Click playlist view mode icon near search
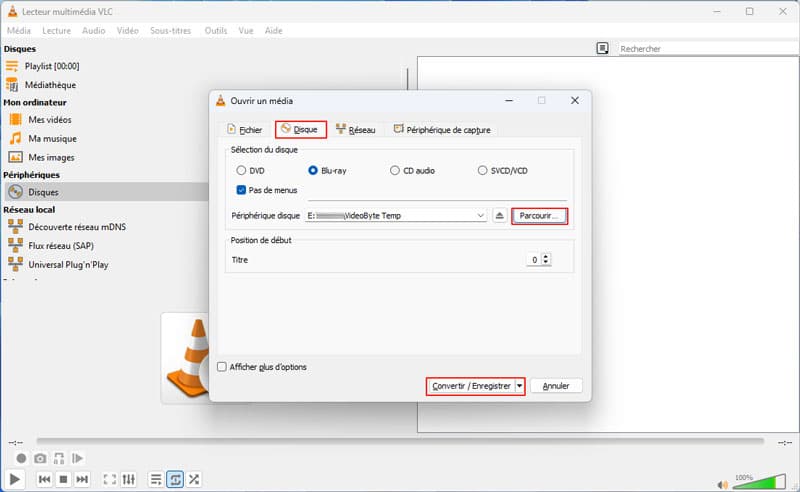800x492 pixels. click(603, 48)
